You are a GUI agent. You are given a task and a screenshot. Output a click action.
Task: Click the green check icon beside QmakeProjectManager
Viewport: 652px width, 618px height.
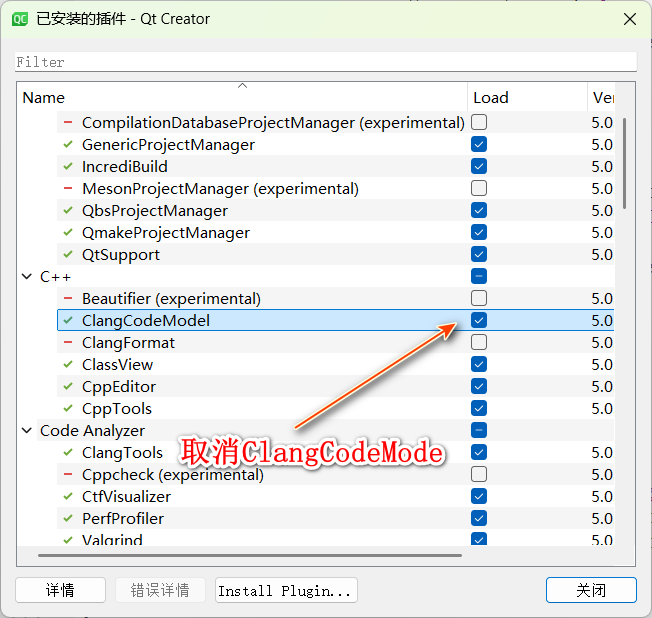tap(68, 232)
